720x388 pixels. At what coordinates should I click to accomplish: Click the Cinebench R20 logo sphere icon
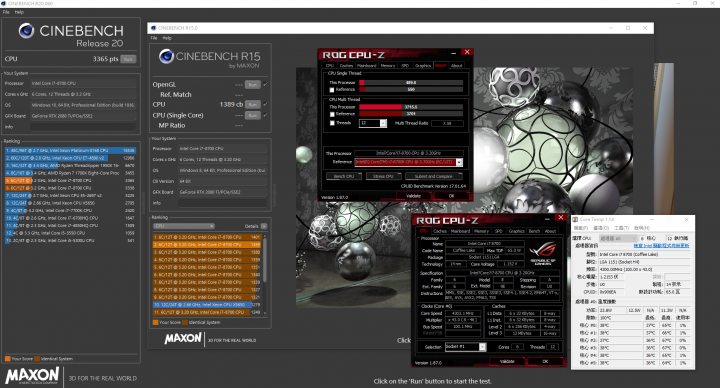[x=26, y=31]
